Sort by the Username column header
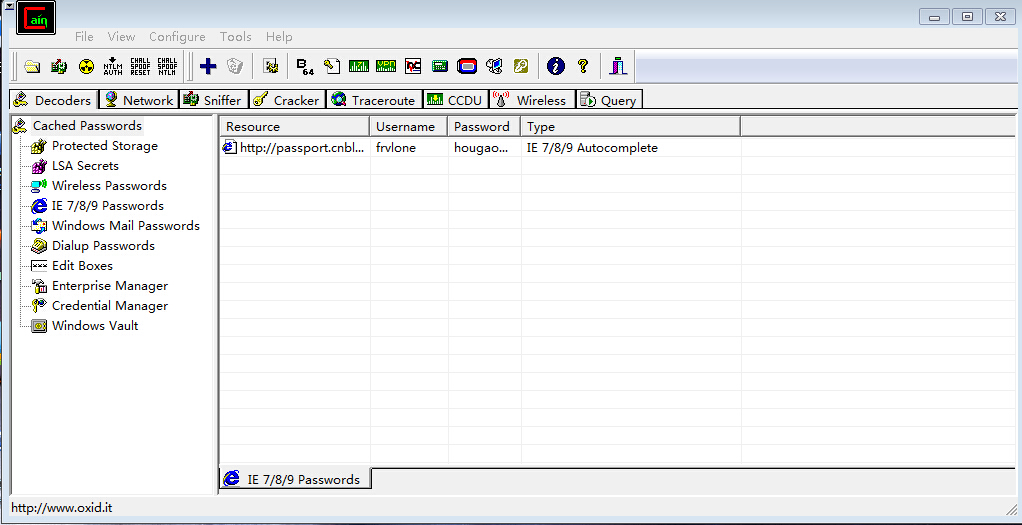Viewport: 1022px width, 525px height. coord(409,127)
